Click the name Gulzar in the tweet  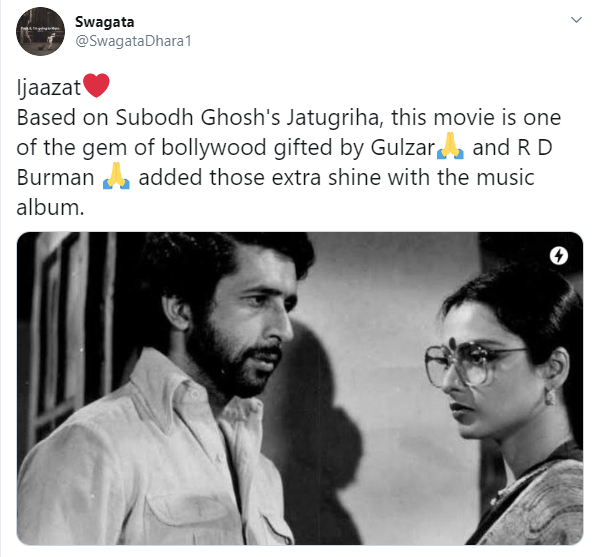tap(403, 148)
